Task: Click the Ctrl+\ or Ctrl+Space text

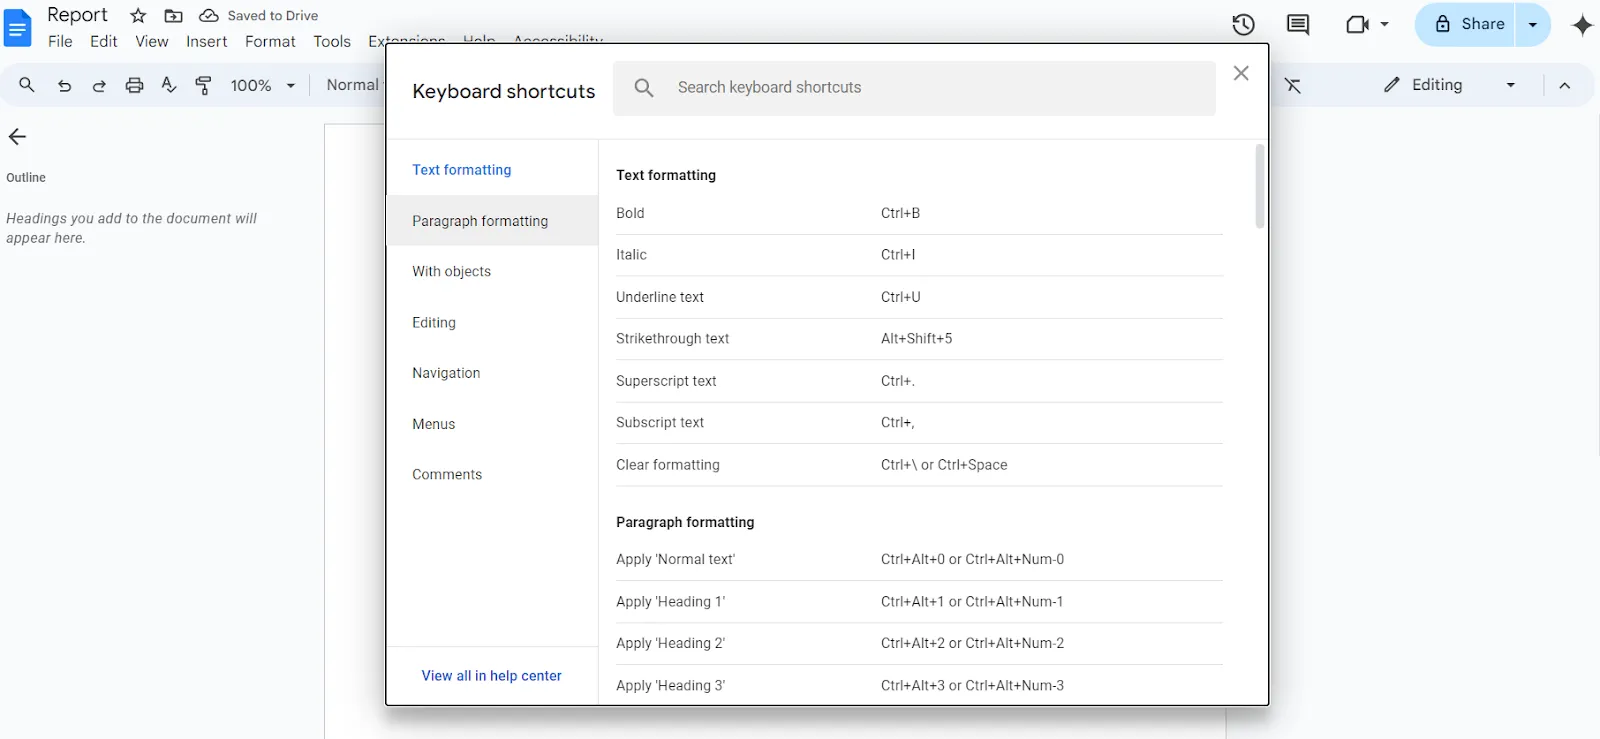Action: pos(944,465)
